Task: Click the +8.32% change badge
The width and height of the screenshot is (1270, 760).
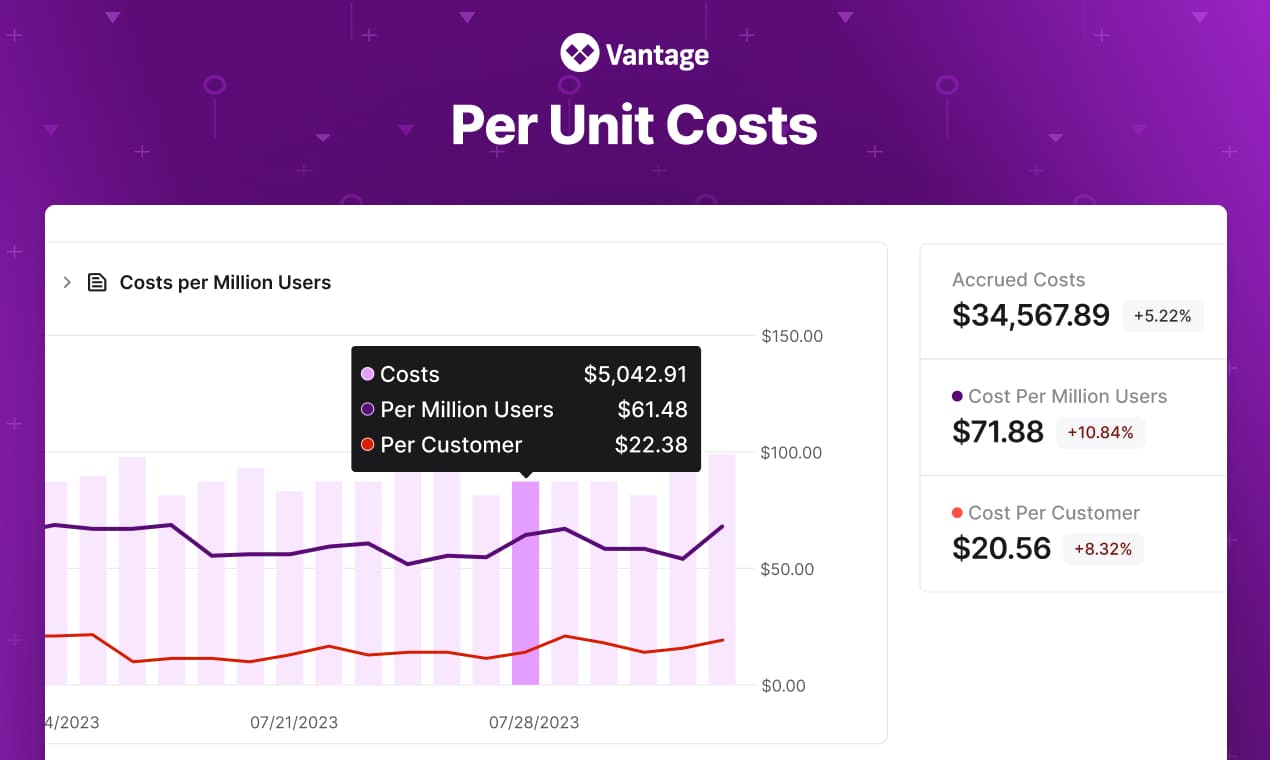Action: tap(1103, 548)
